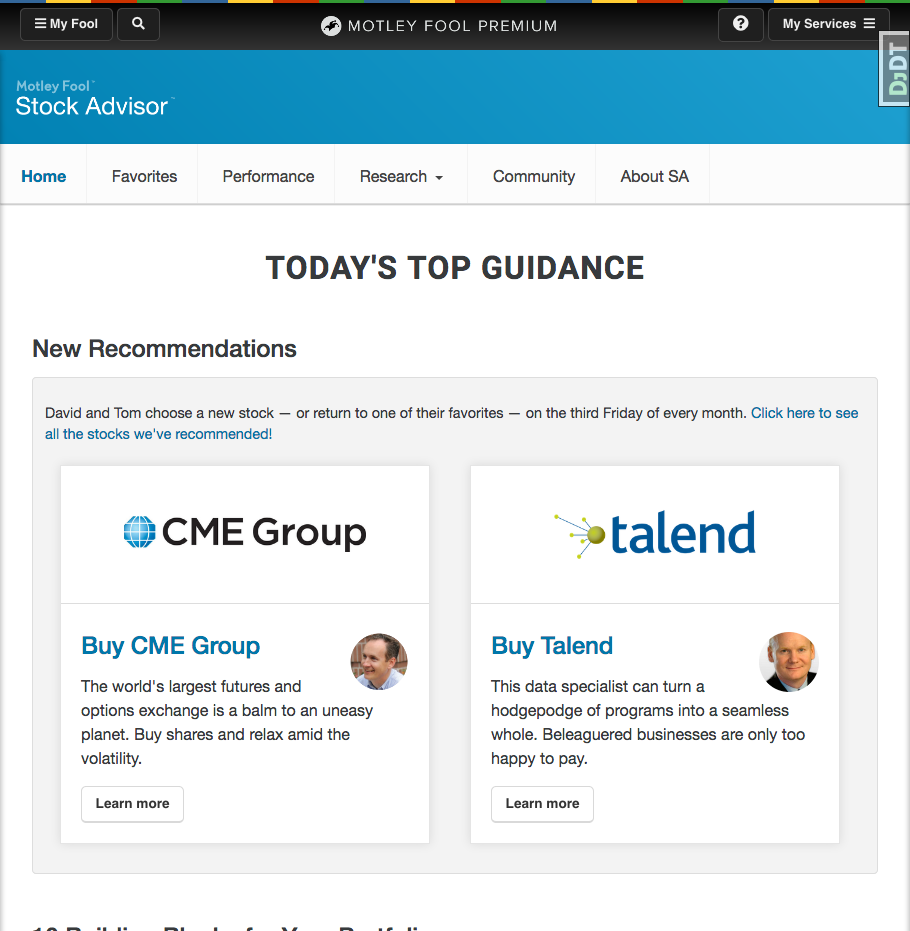Click the New Recommendations heading
This screenshot has width=910, height=931.
click(x=164, y=349)
